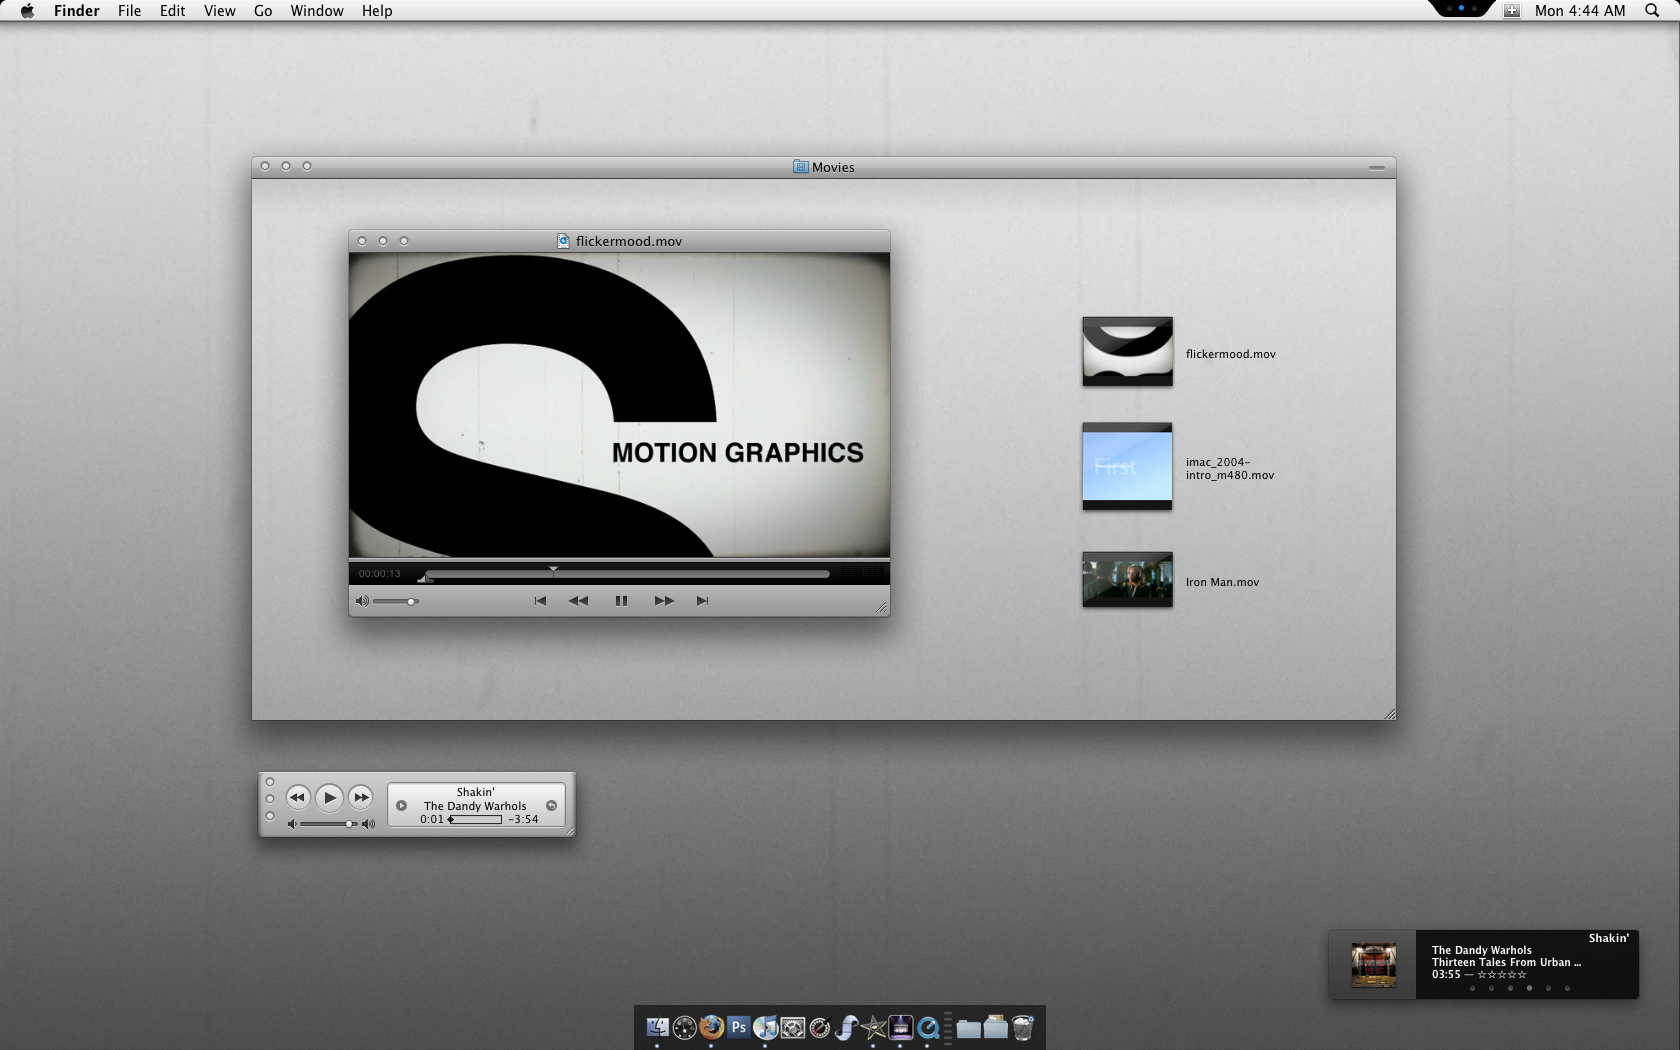The image size is (1680, 1050).
Task: Click the volume icon in flickermood.mov player
Action: click(362, 601)
